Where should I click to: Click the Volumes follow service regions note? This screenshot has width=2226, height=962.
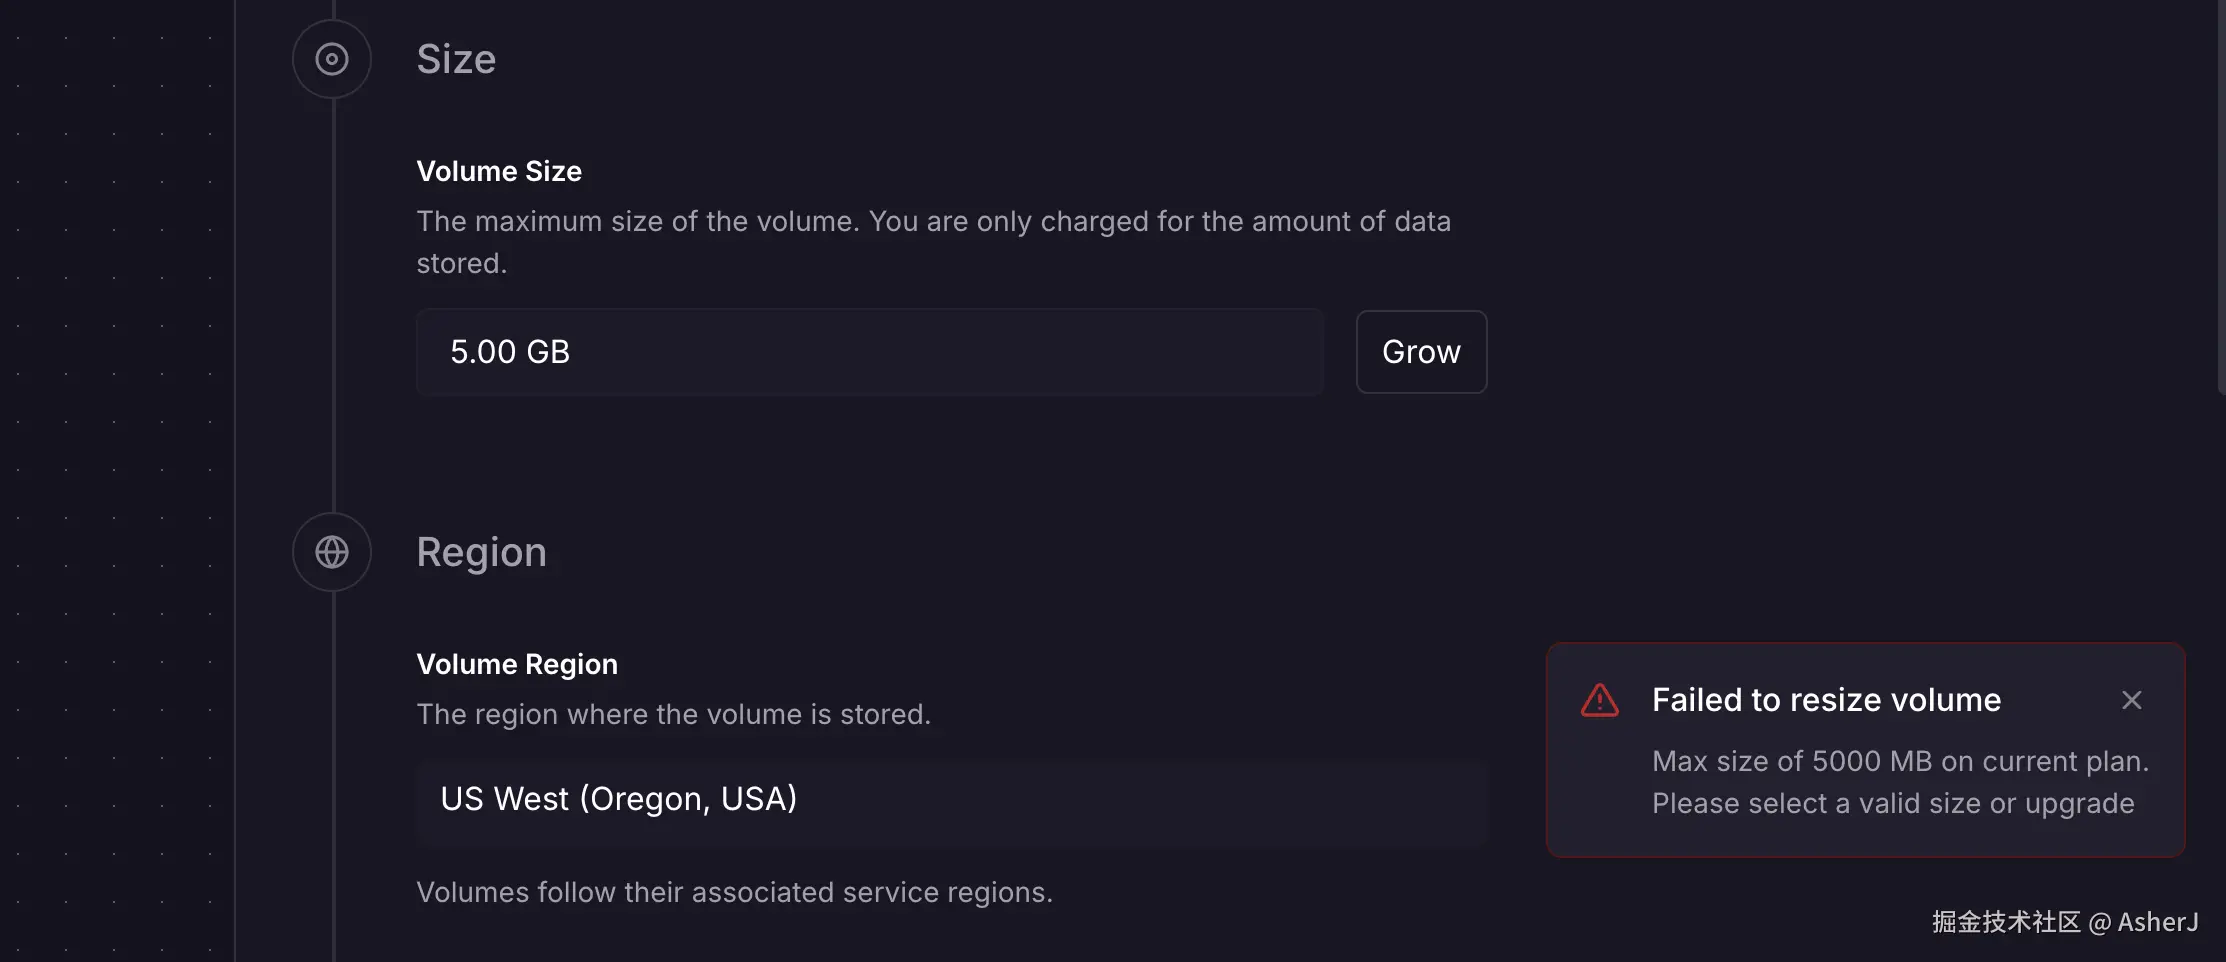click(734, 892)
